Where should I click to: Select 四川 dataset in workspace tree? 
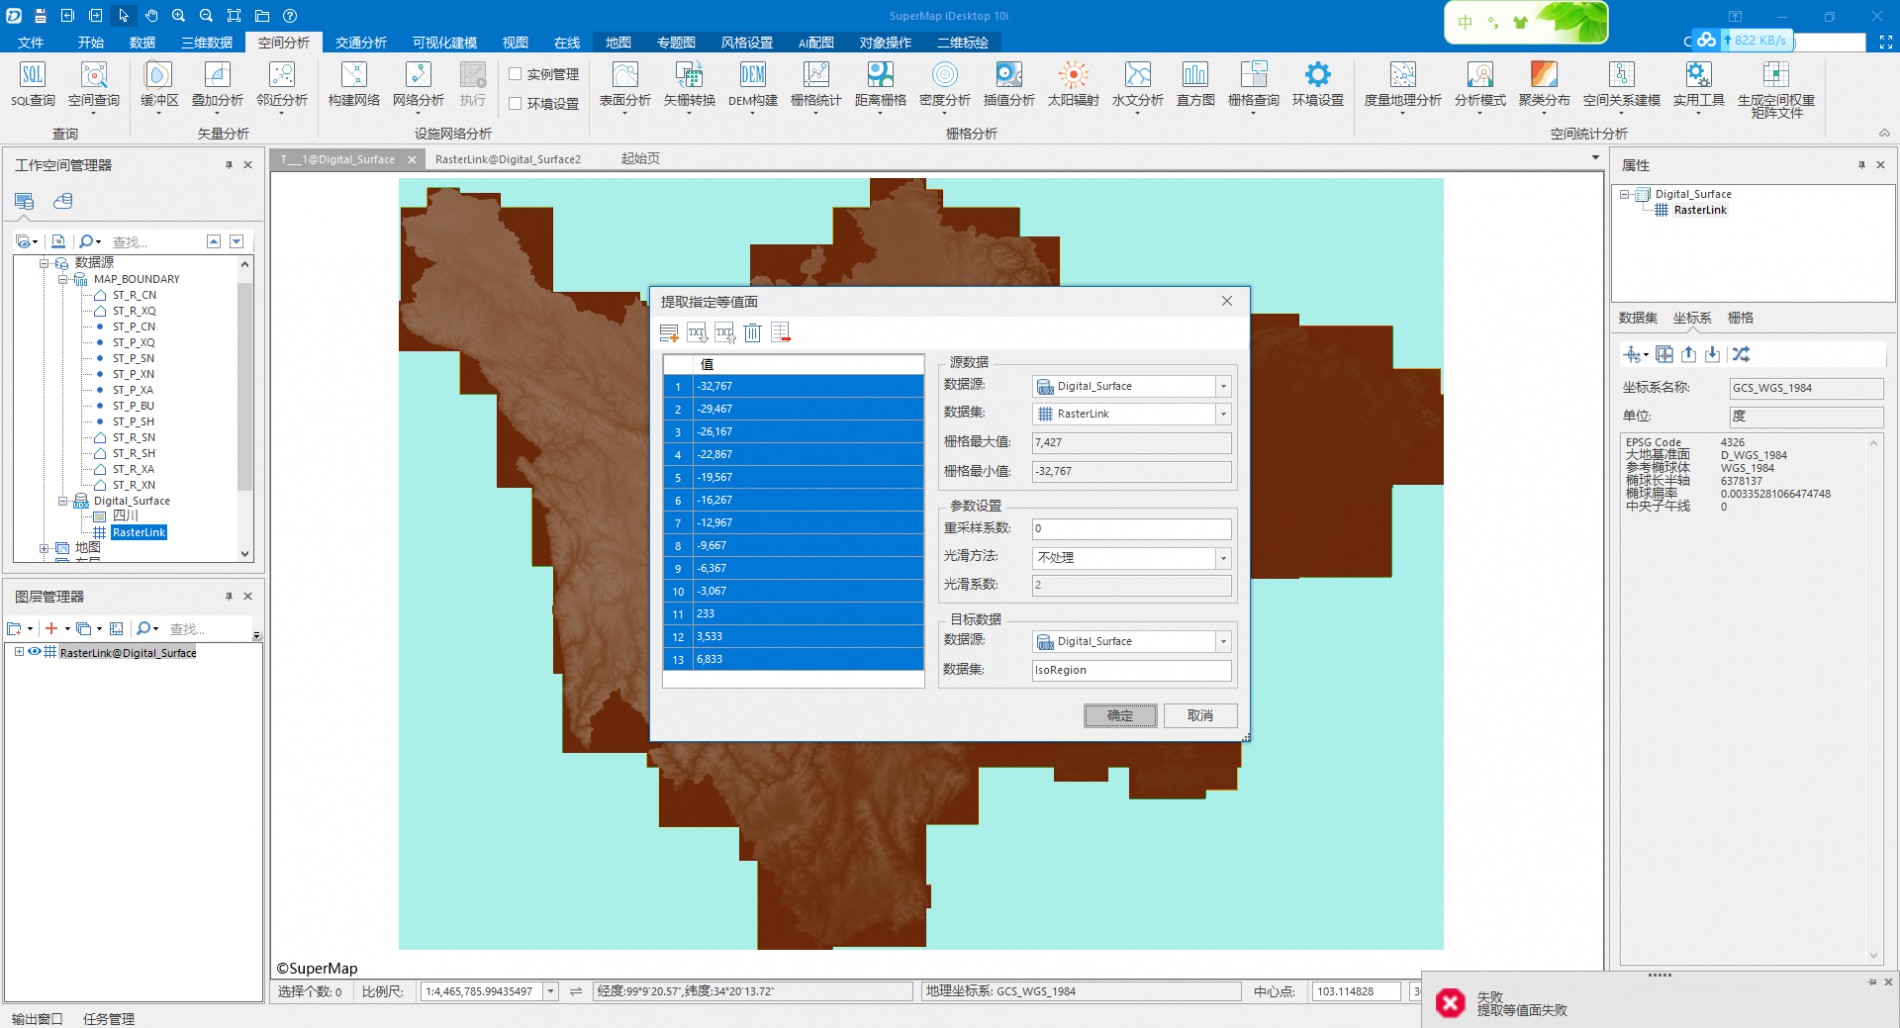tap(125, 516)
